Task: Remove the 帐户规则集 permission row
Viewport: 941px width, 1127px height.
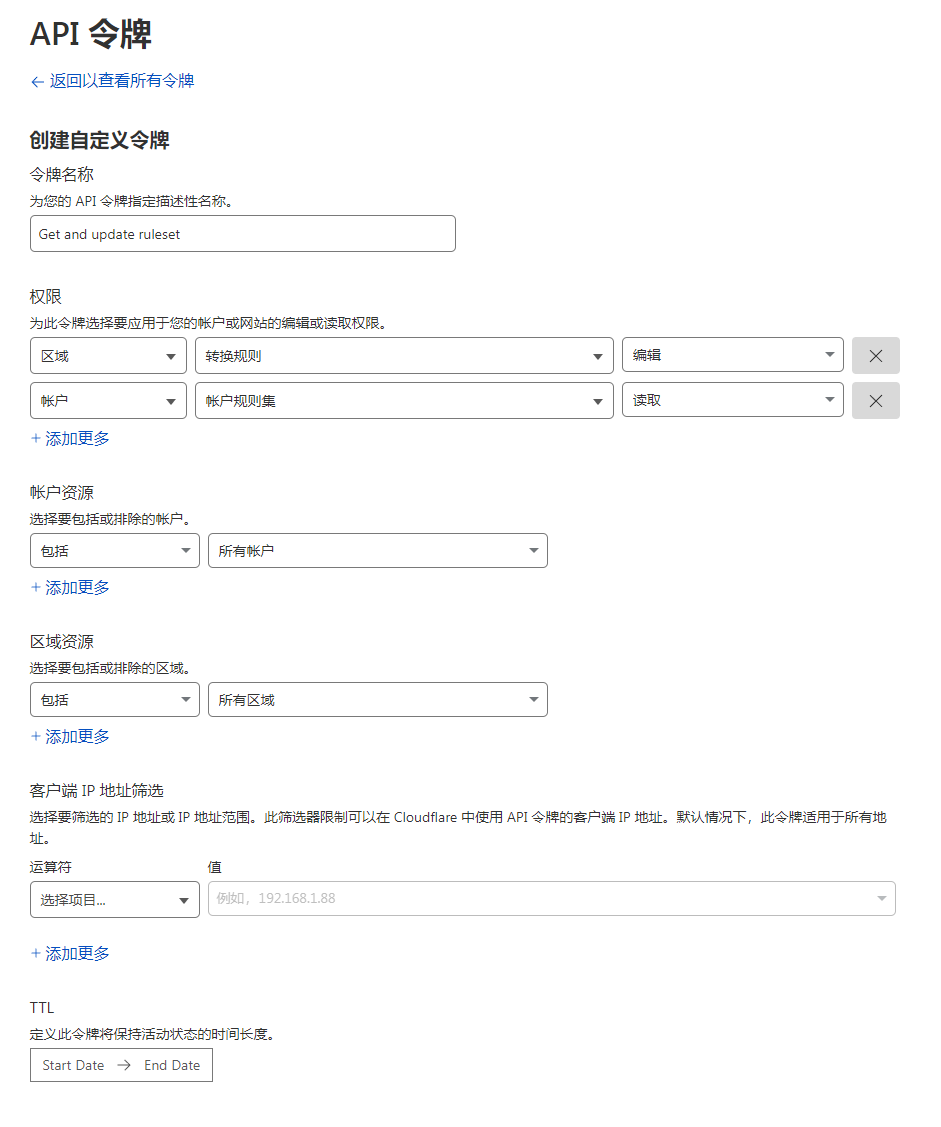Action: (x=875, y=401)
